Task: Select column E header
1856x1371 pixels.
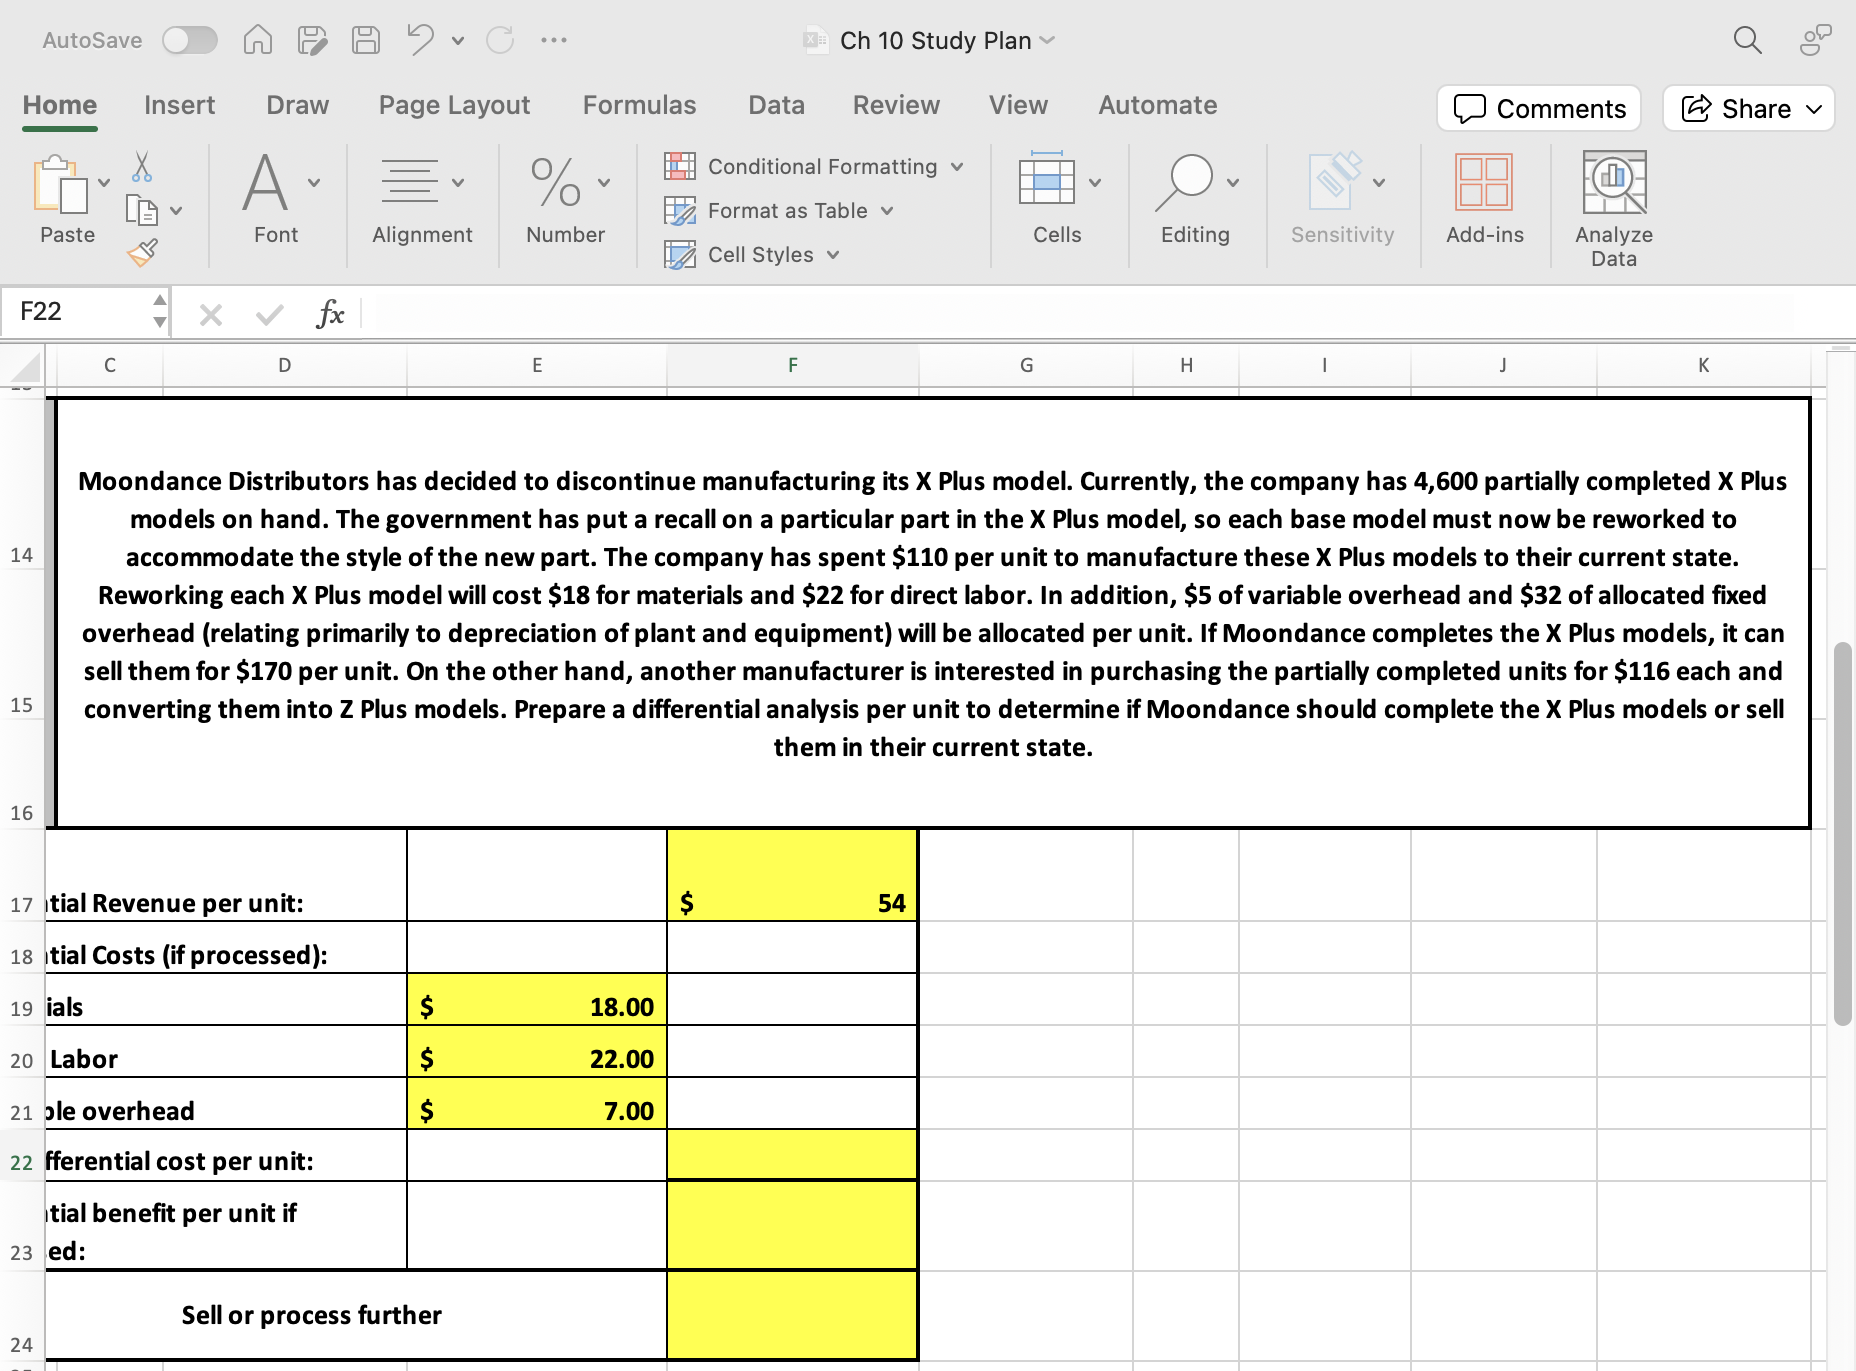Action: [x=537, y=365]
